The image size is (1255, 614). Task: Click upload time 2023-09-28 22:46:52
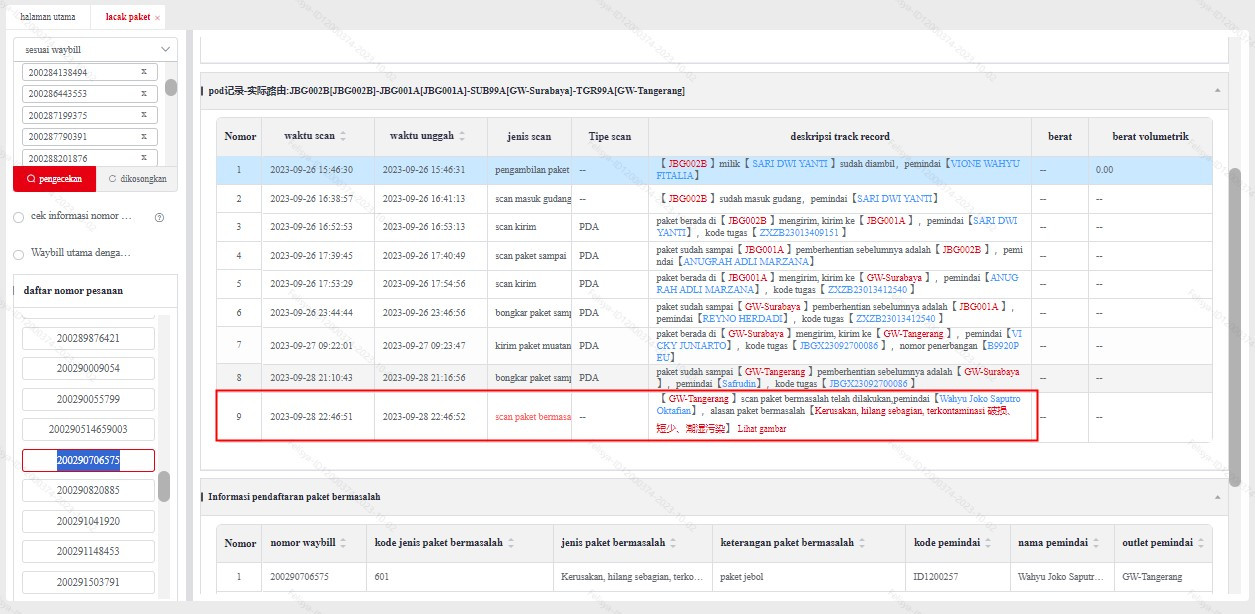[424, 417]
